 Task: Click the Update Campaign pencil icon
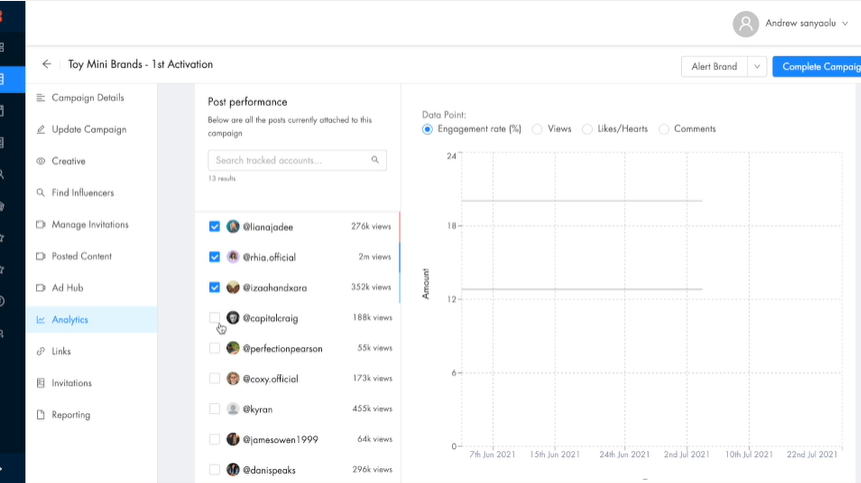[x=40, y=130]
